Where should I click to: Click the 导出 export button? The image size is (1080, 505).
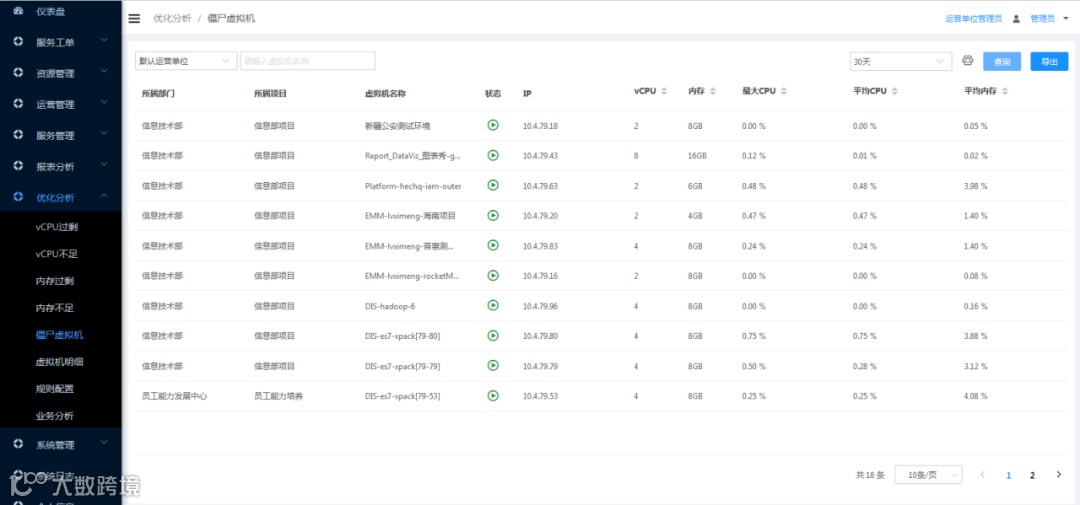point(1049,61)
